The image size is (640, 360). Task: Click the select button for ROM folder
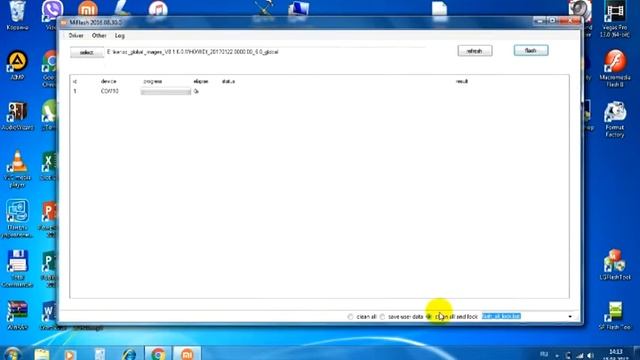point(87,52)
